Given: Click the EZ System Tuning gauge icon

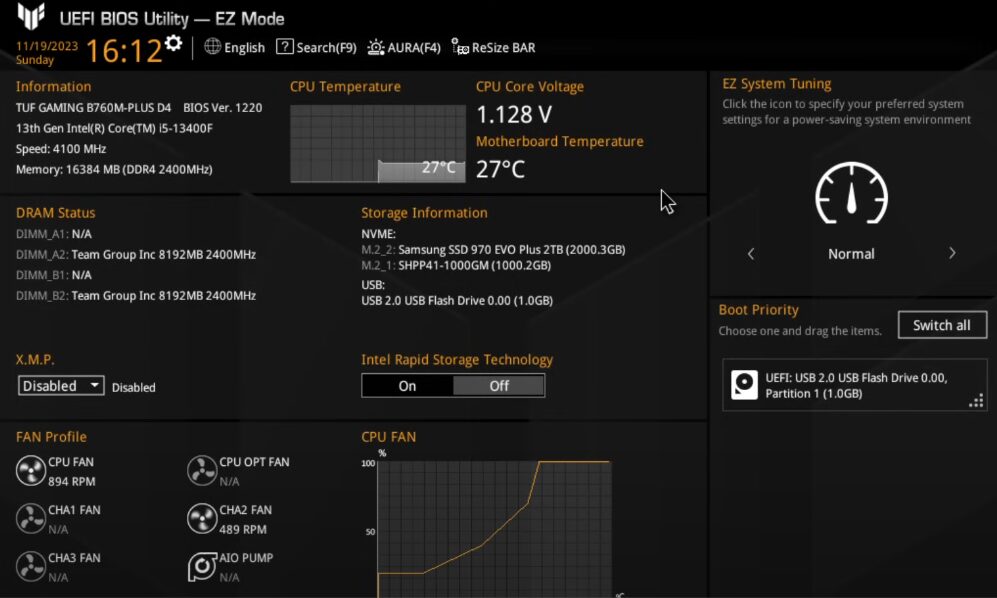Looking at the screenshot, I should (851, 193).
